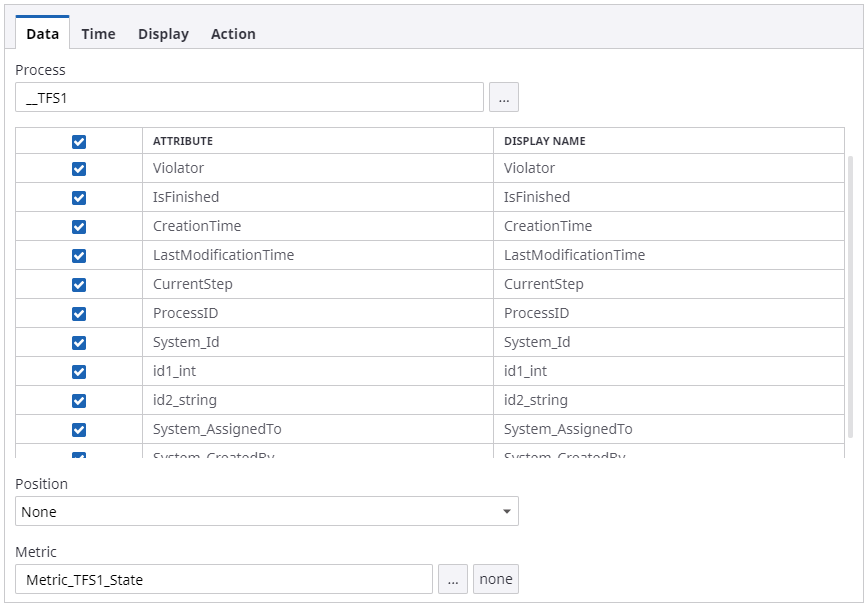Edit the Violator display name cell

click(x=668, y=169)
